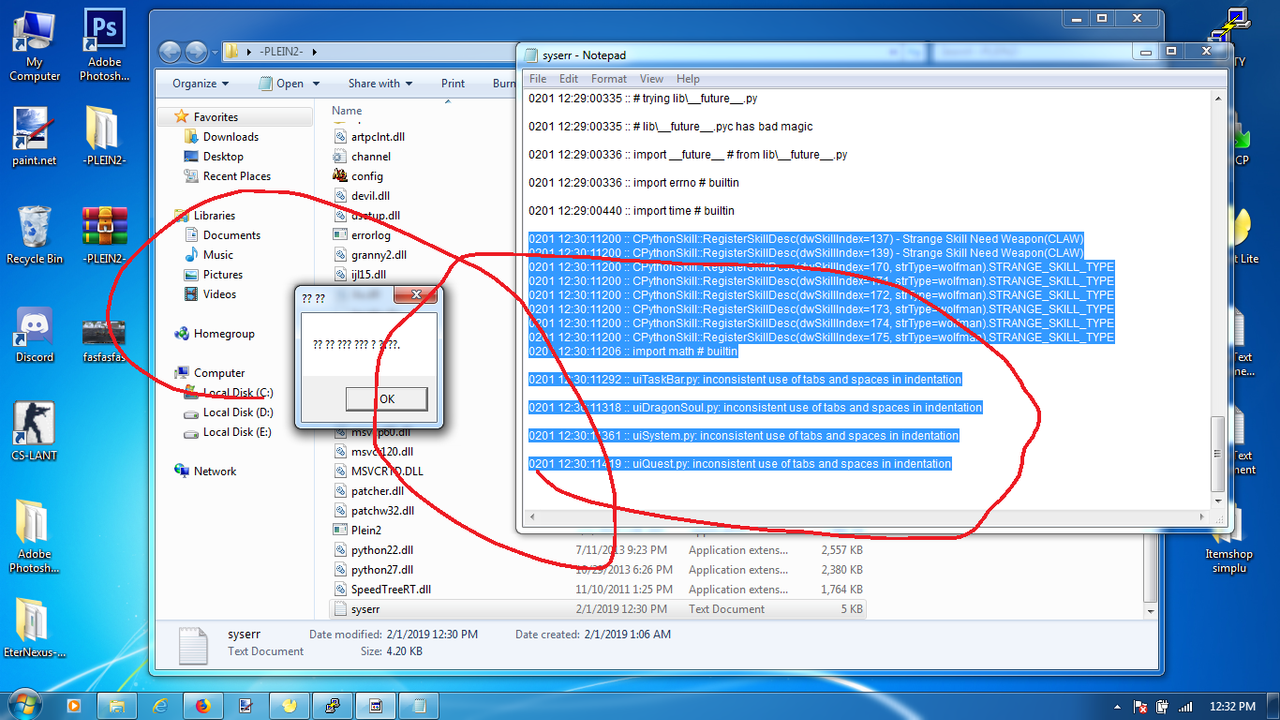Select the Pictures library
Viewport: 1280px width, 720px height.
tap(223, 275)
